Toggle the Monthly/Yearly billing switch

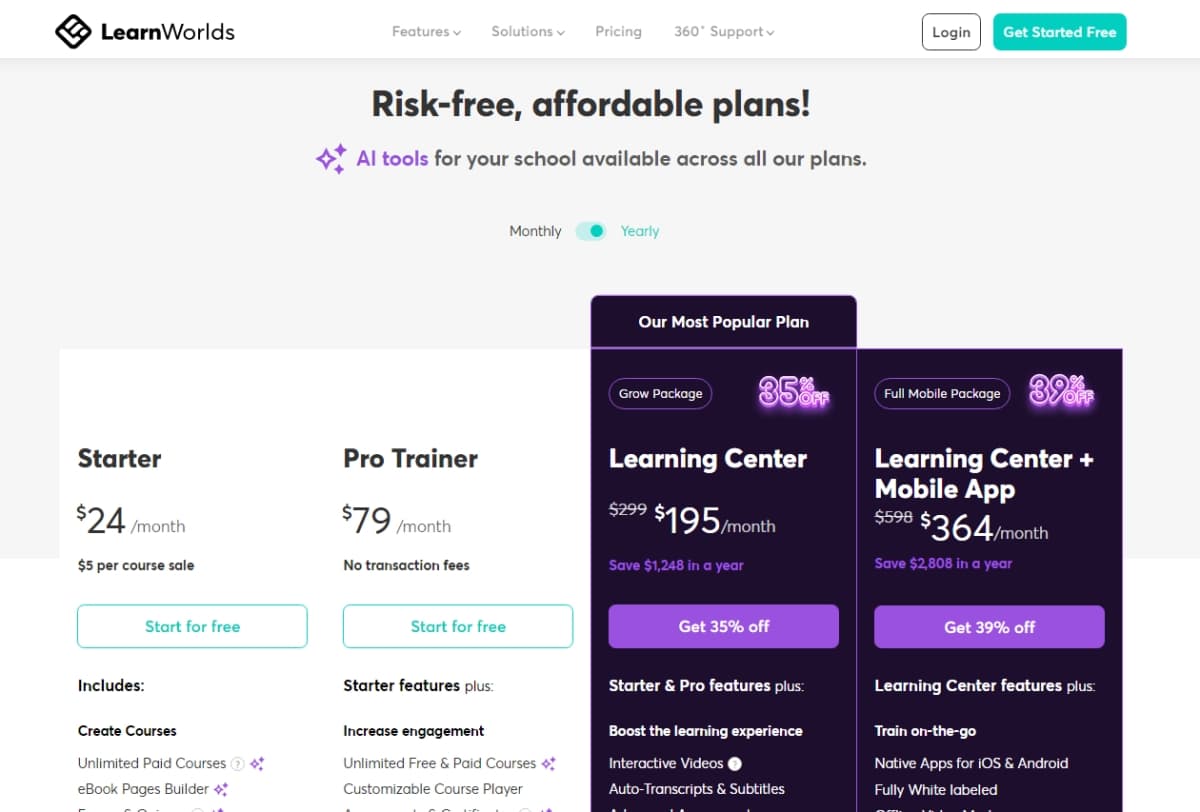tap(591, 231)
